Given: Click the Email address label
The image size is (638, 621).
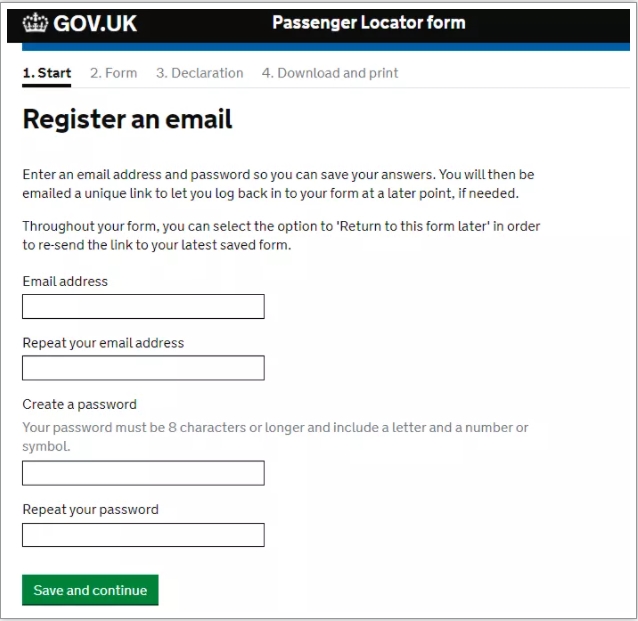Looking at the screenshot, I should click(65, 281).
